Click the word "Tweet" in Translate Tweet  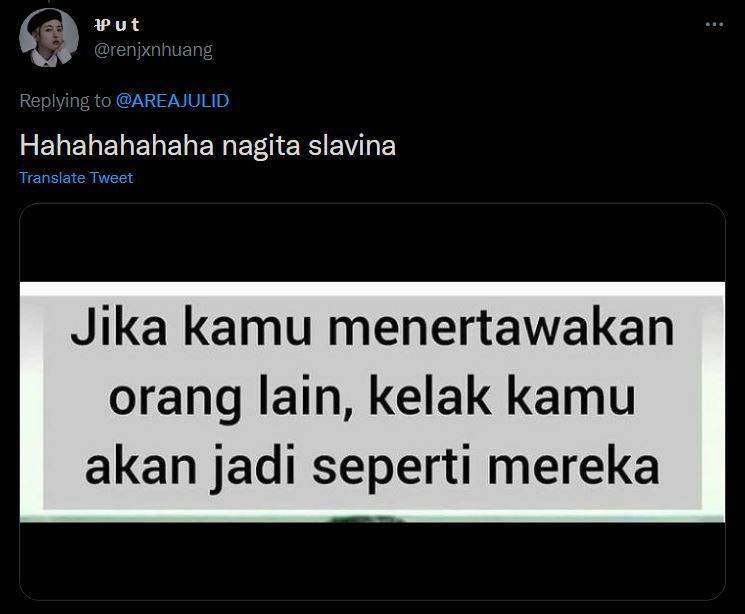click(x=112, y=178)
